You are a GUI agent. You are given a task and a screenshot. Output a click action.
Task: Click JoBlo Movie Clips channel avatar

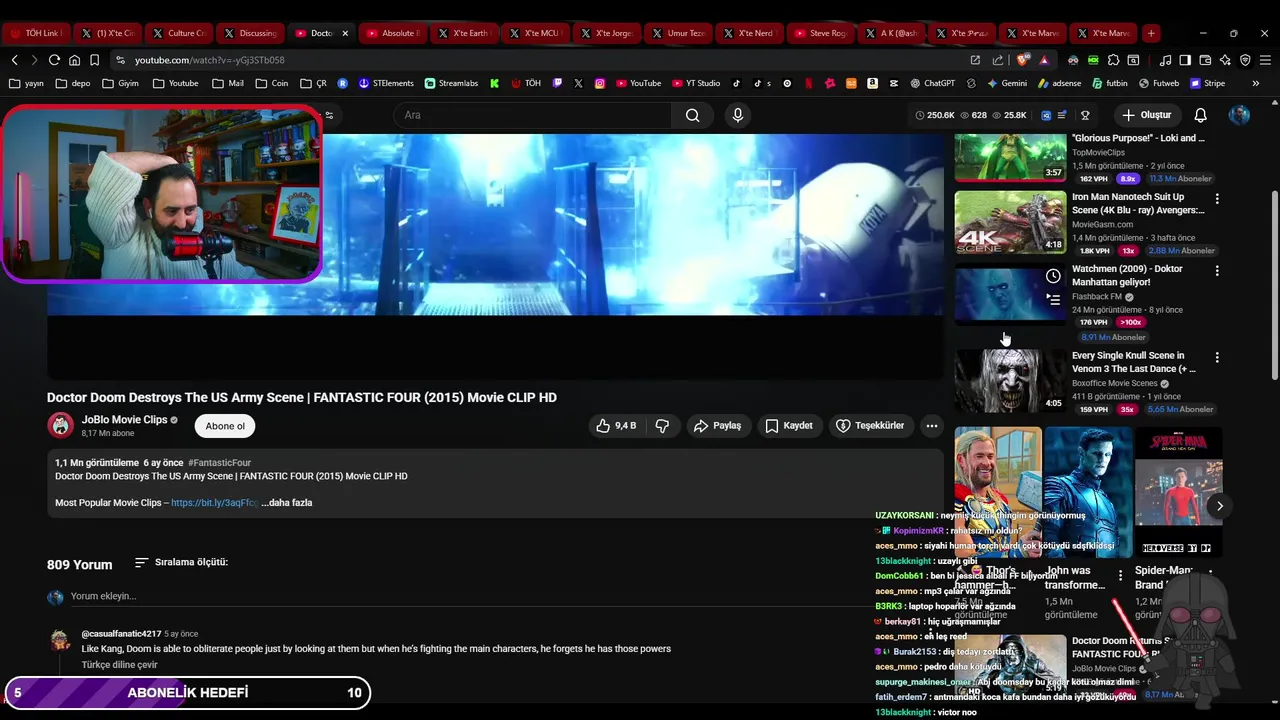(61, 426)
